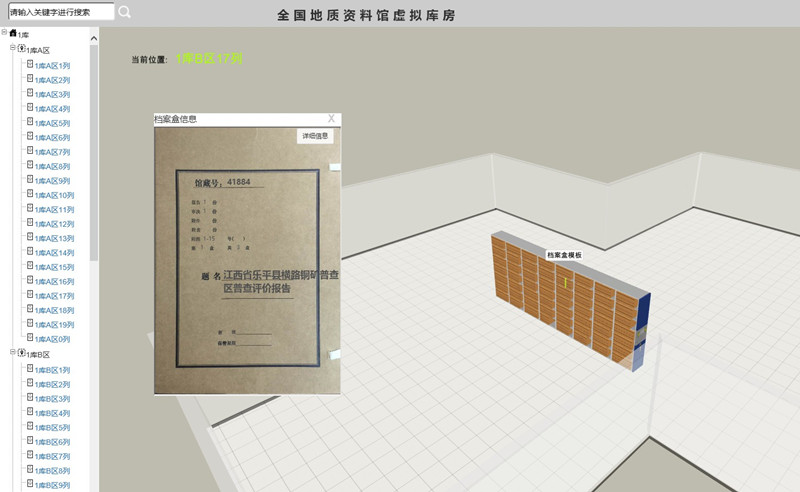Screen dimensions: 800x492
Task: Collapse the 1库 root node
Action: [x=5, y=34]
